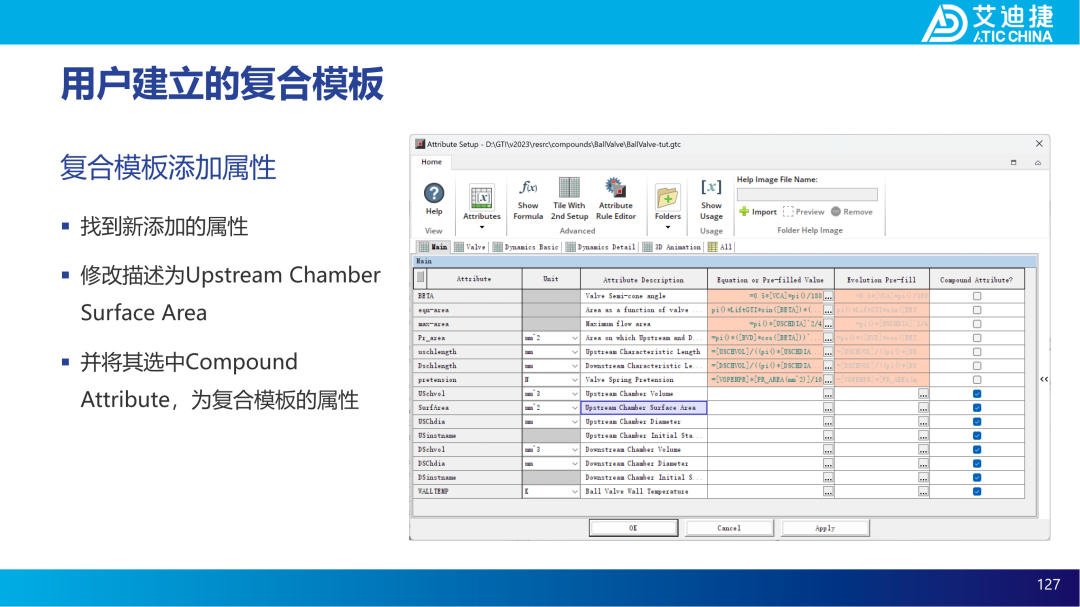
Task: Click Show Formula icon
Action: (528, 187)
